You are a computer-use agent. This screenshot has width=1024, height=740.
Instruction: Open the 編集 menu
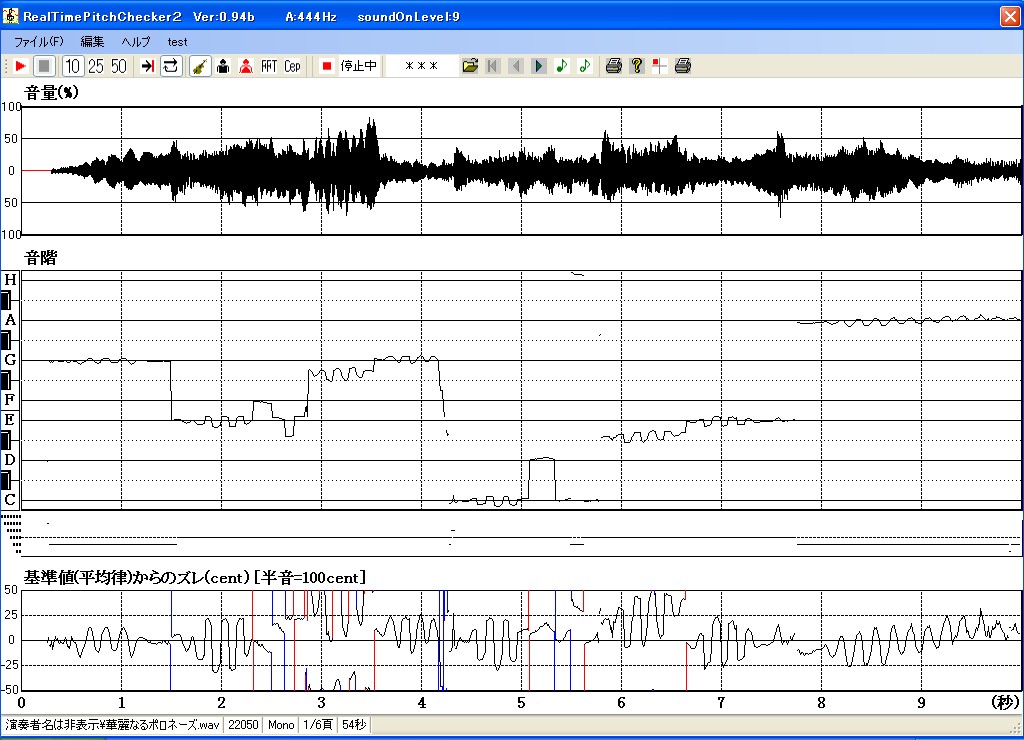click(x=92, y=42)
